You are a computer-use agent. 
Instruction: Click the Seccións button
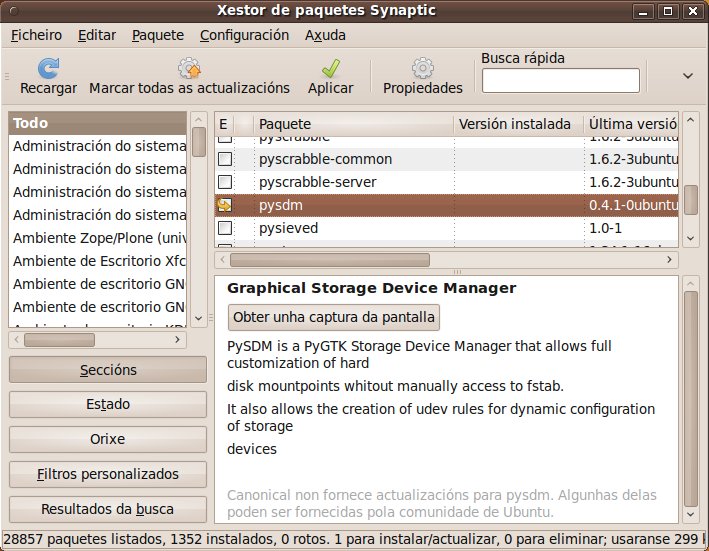108,370
